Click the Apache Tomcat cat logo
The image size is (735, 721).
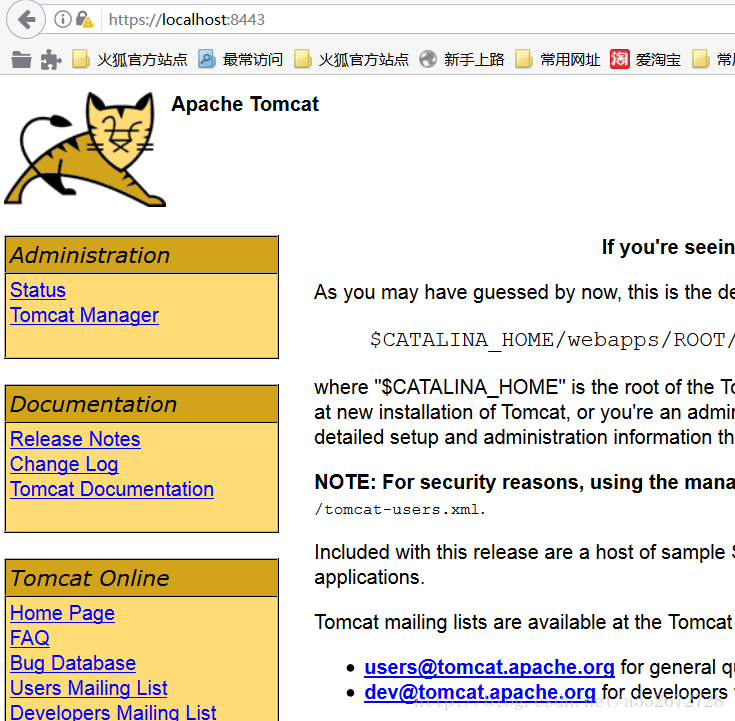tap(85, 149)
